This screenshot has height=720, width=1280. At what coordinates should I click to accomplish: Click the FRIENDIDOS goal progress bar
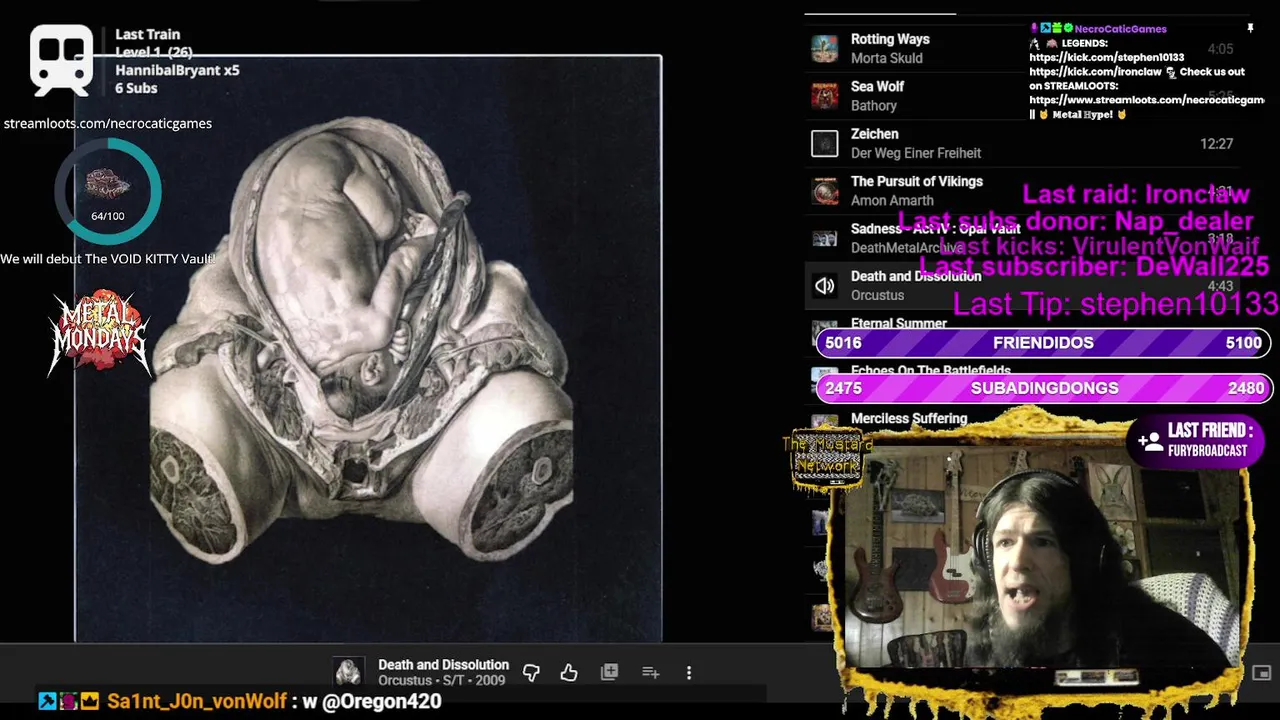coord(1044,343)
